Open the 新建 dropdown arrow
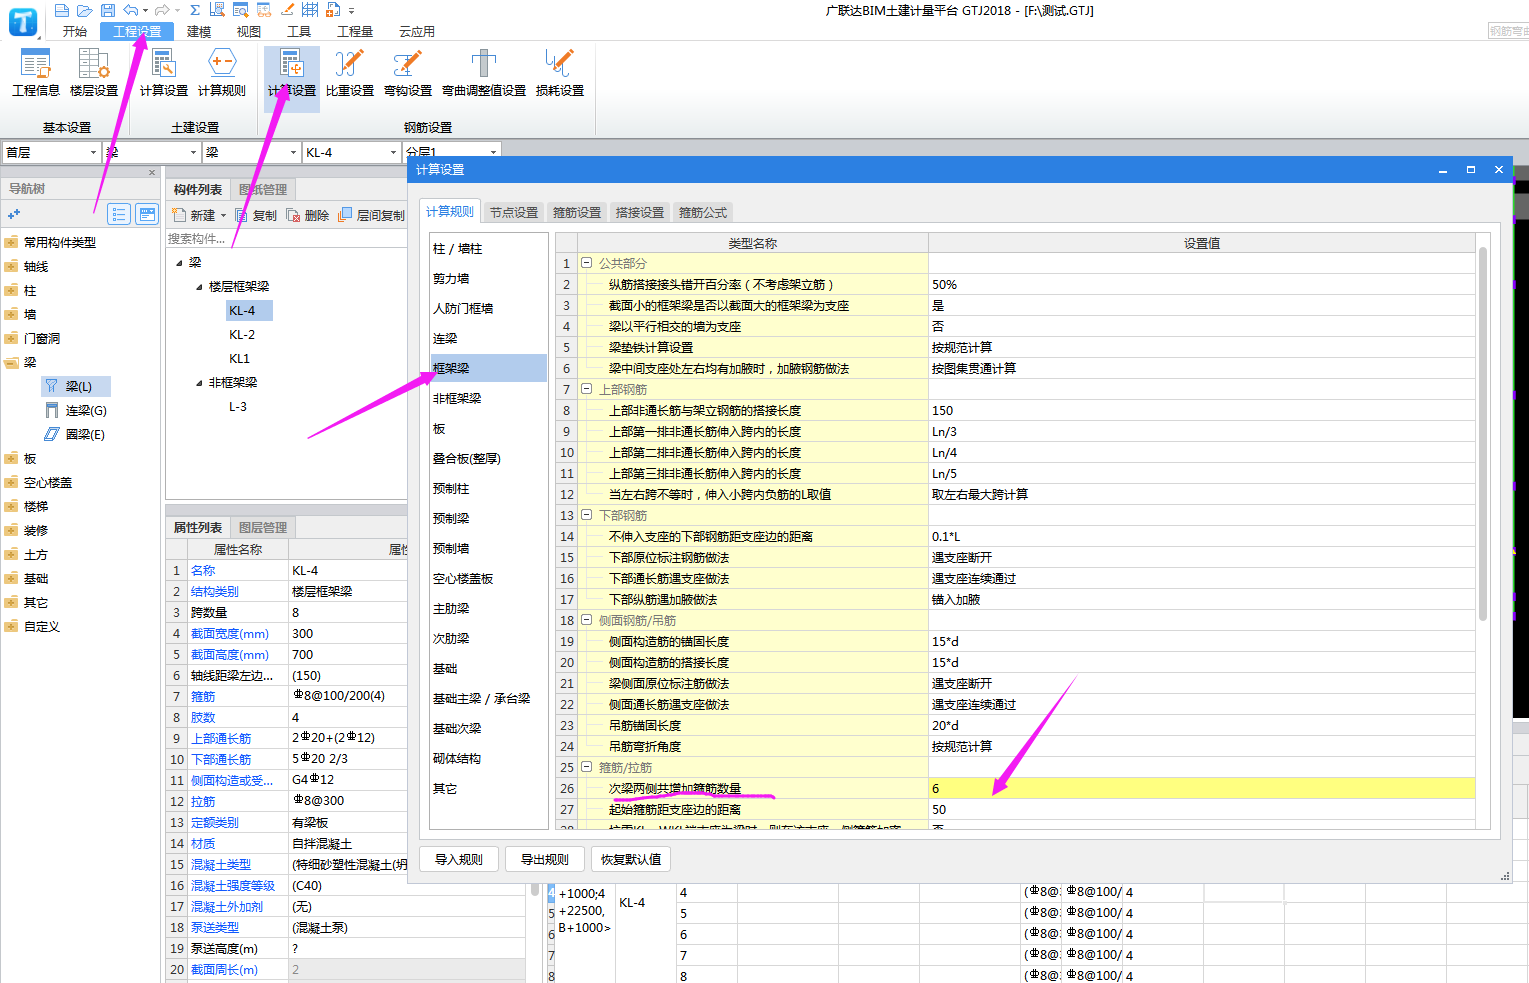Viewport: 1529px width, 983px height. [223, 216]
